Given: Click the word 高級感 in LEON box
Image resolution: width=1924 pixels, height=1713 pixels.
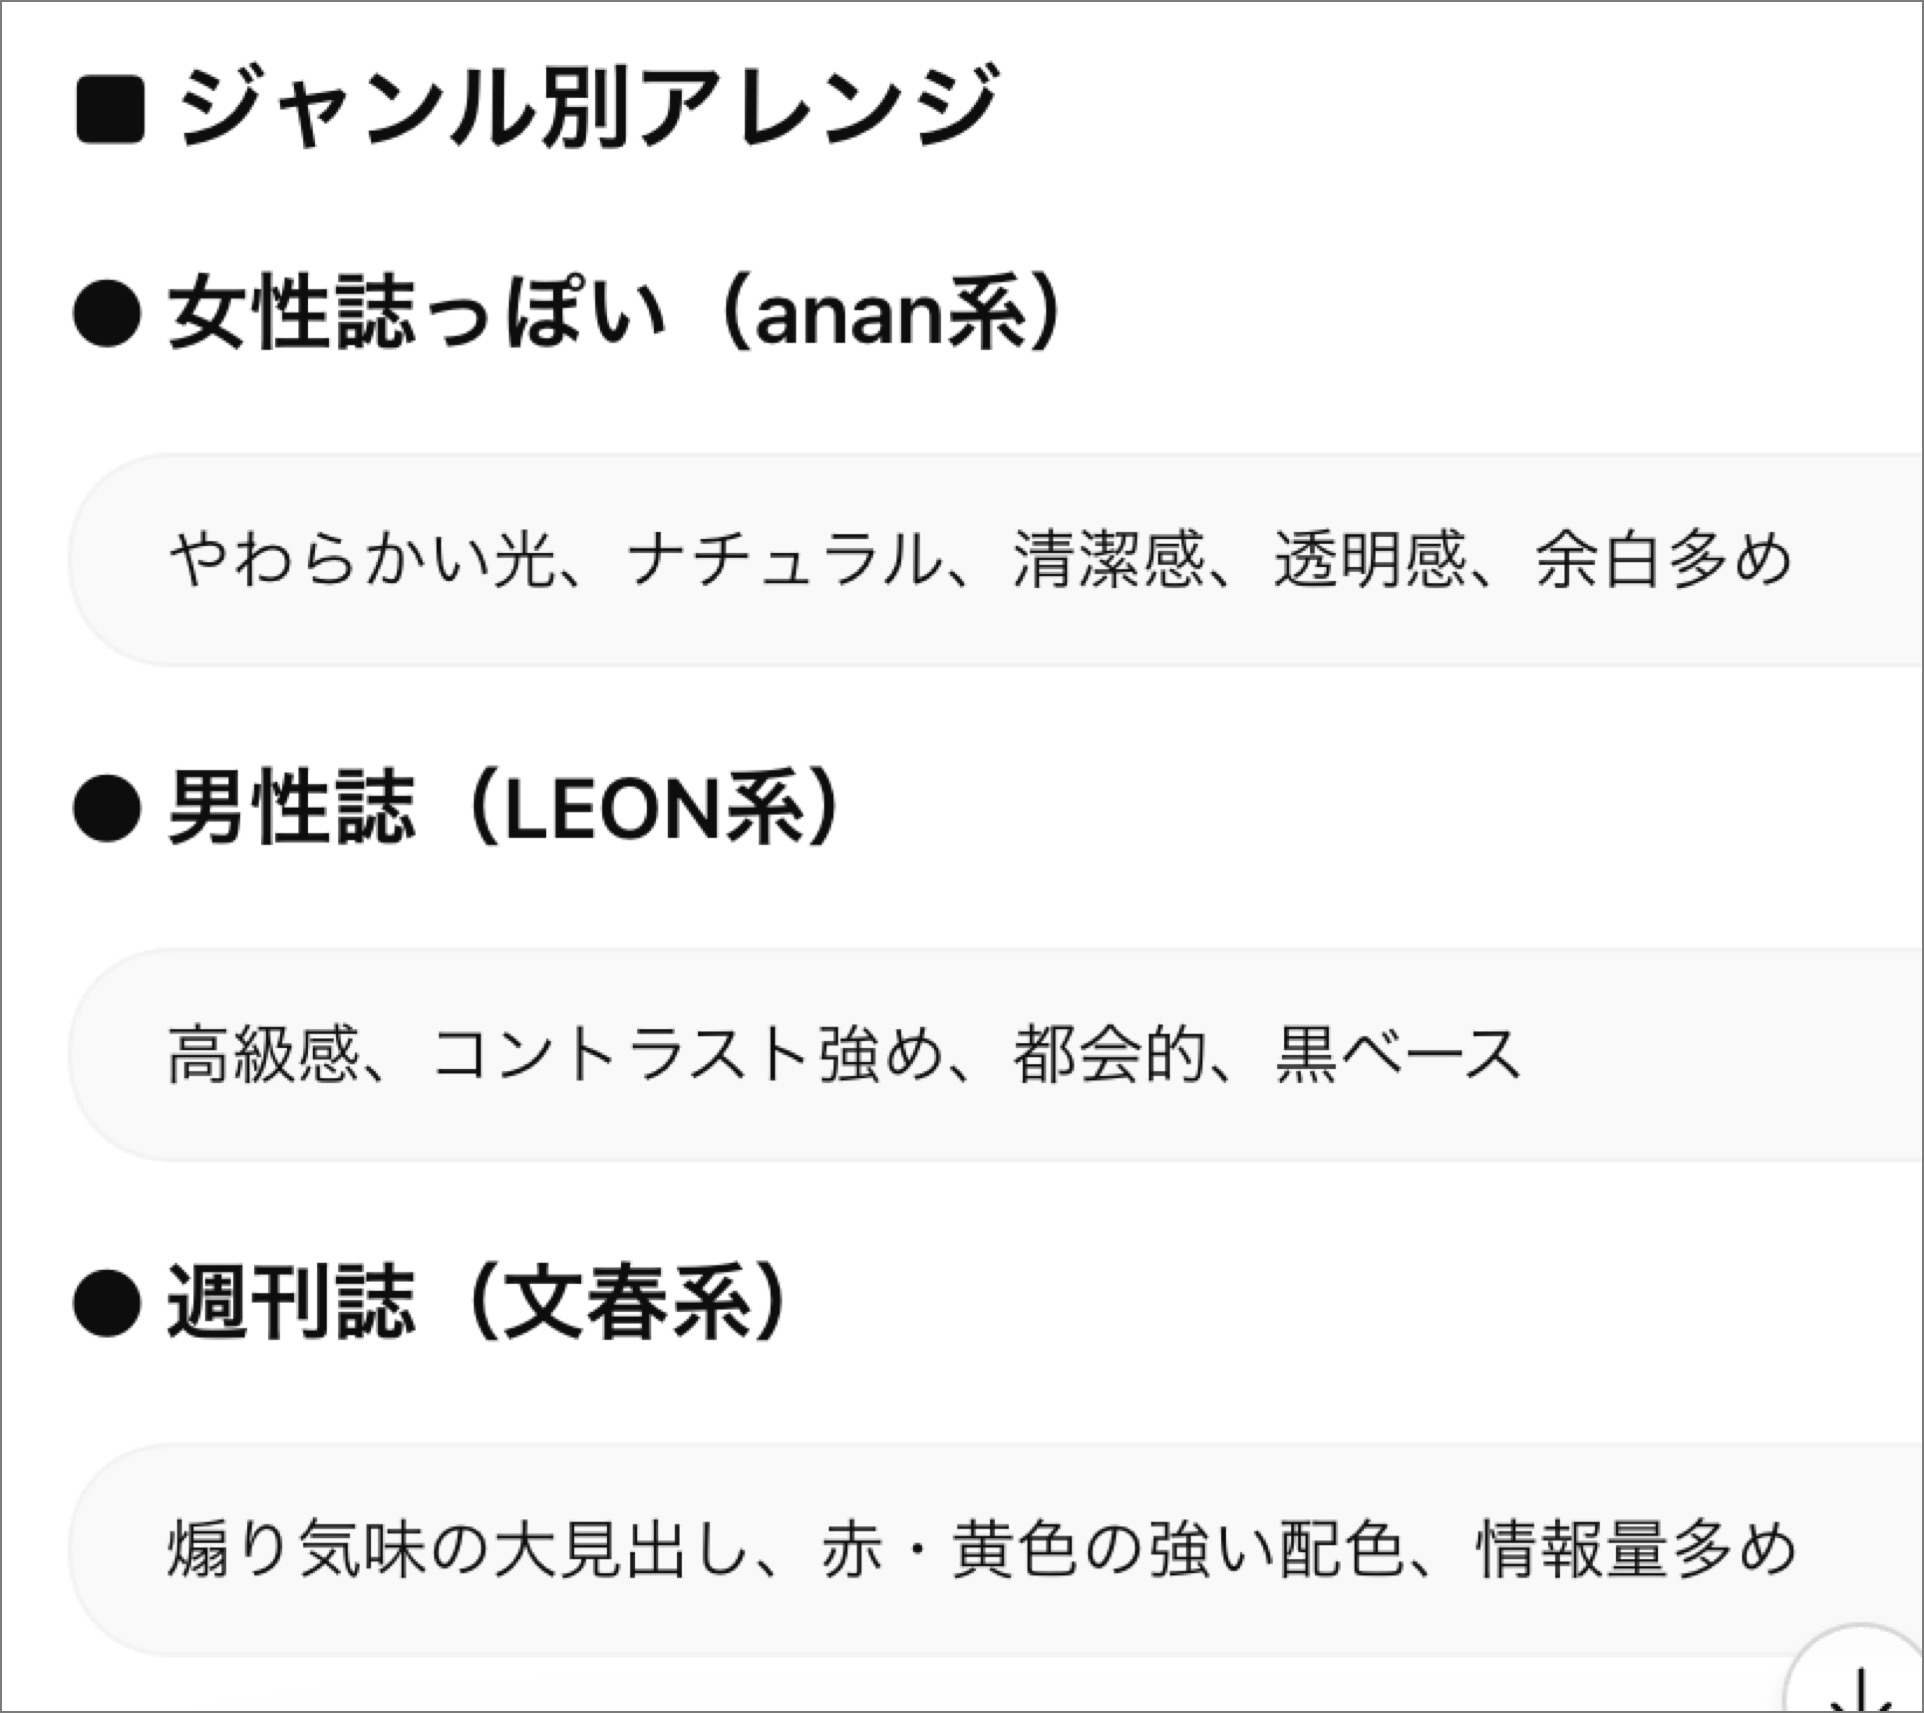Looking at the screenshot, I should [264, 1055].
